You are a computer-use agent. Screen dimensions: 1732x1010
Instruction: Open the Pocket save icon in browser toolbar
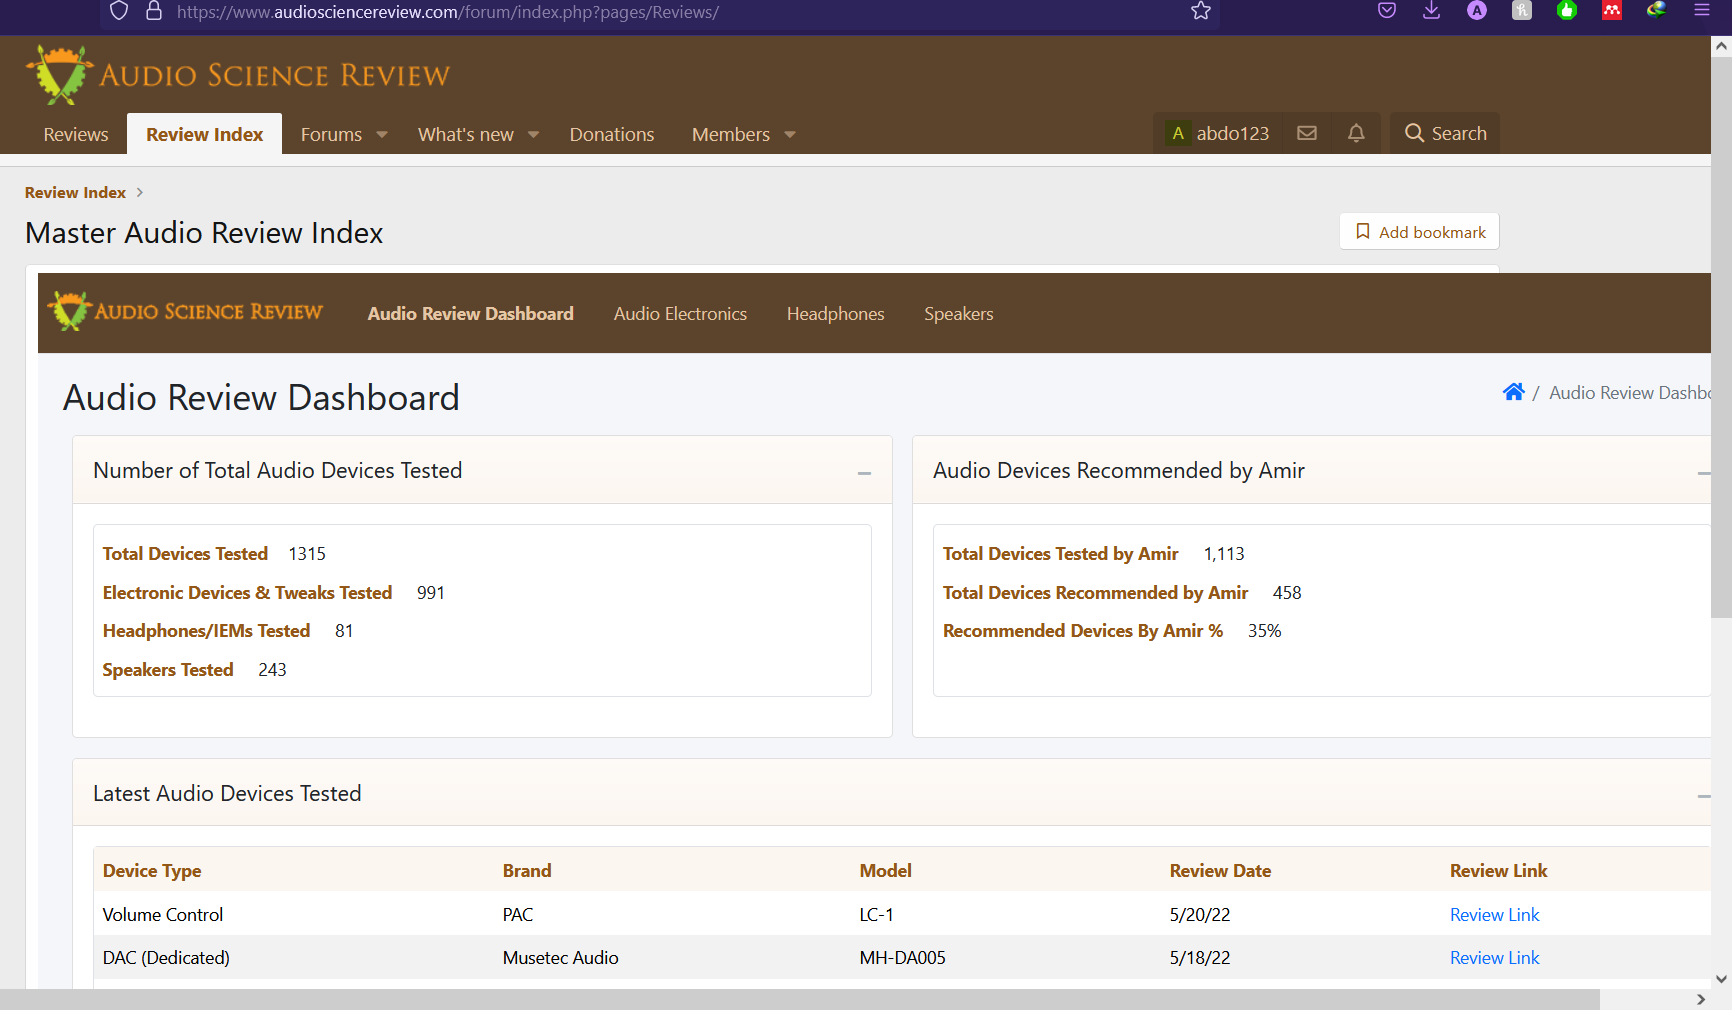pos(1387,11)
